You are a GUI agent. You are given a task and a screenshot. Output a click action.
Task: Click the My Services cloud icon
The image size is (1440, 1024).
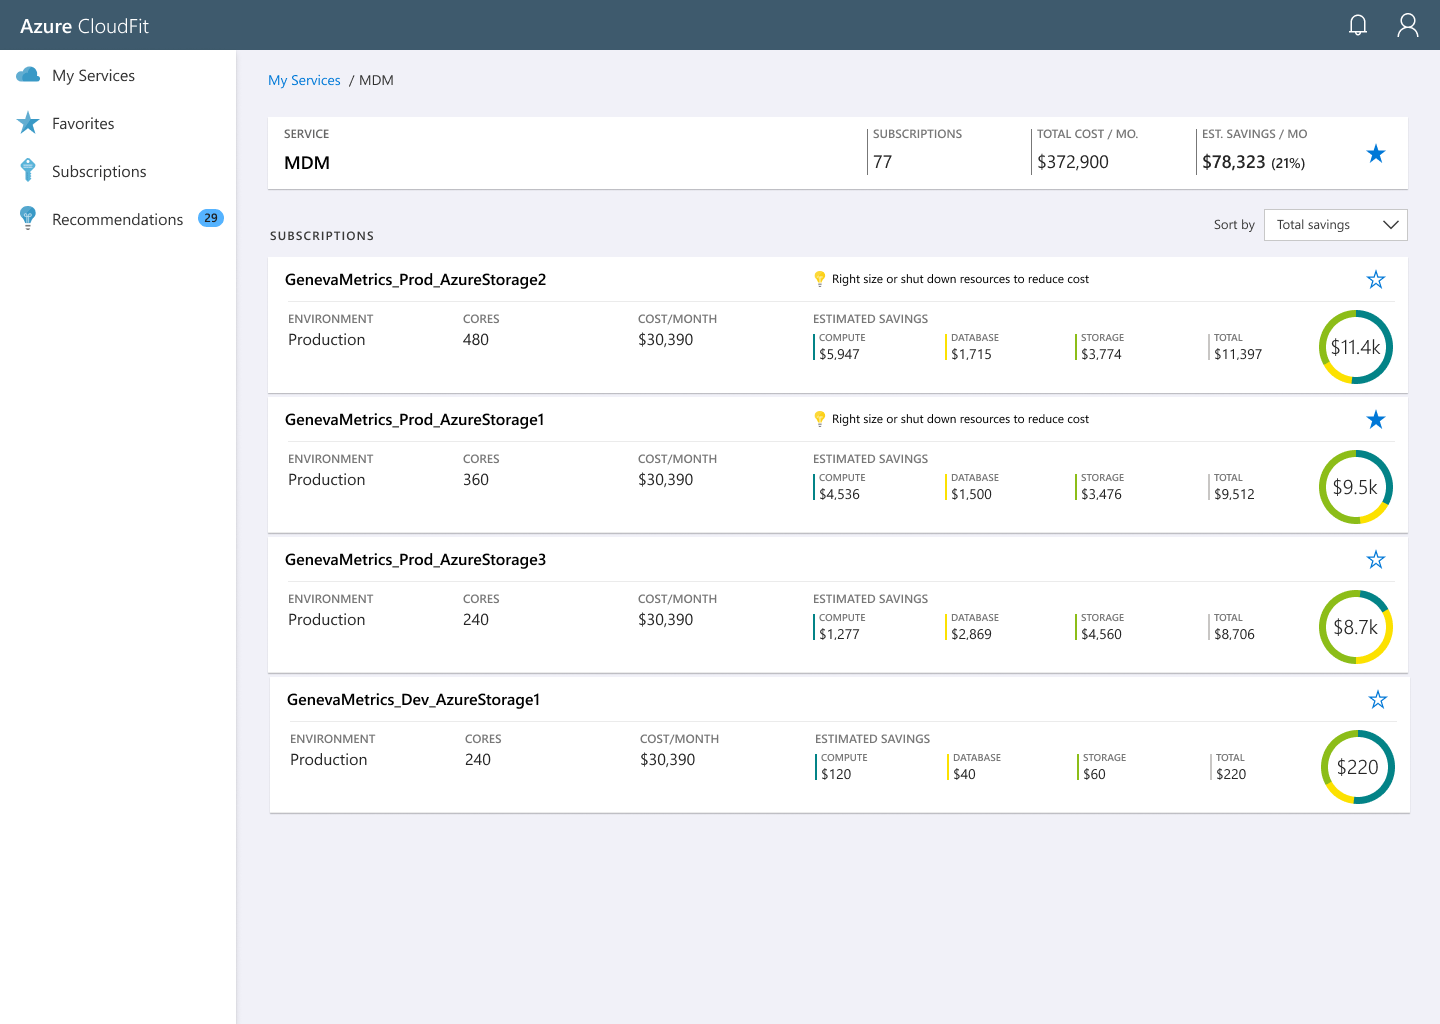point(28,75)
